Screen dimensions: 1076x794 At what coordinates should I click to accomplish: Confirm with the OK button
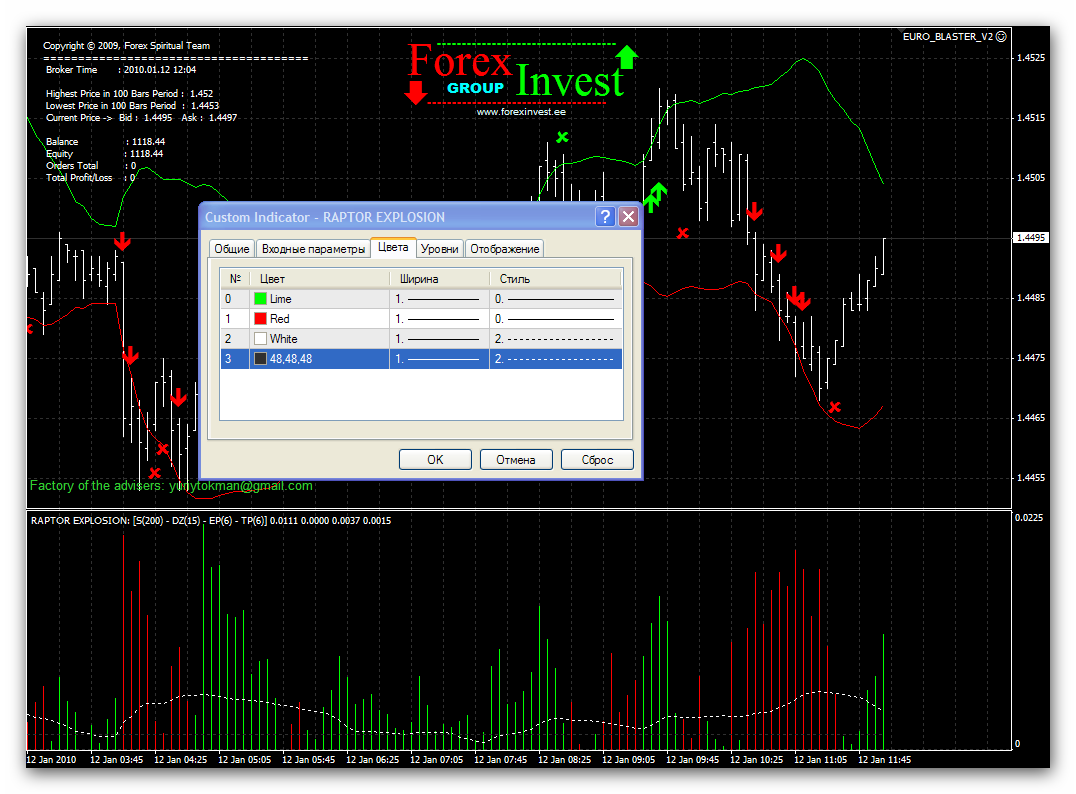(x=435, y=459)
